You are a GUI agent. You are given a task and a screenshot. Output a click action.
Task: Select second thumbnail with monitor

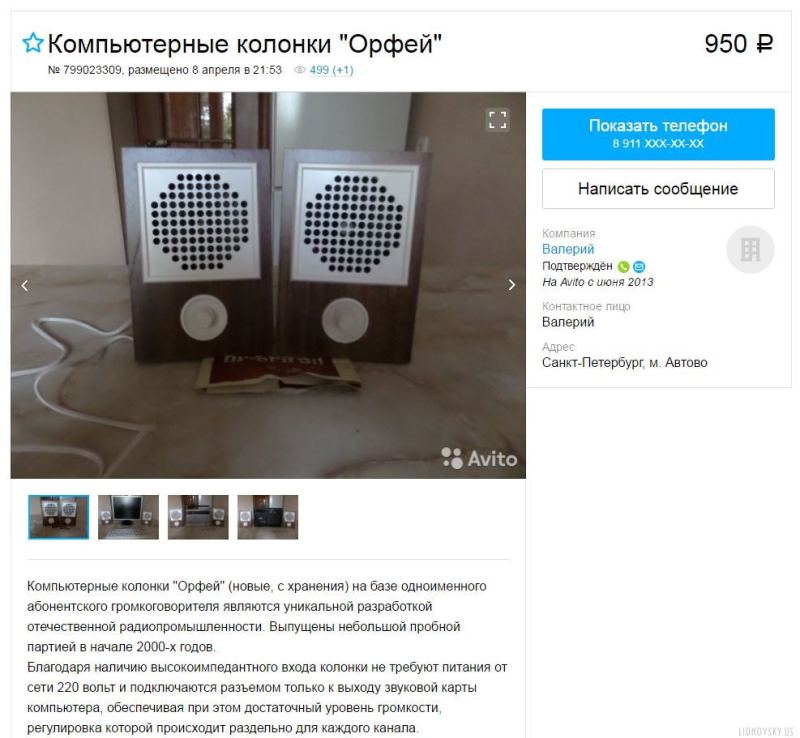[129, 517]
